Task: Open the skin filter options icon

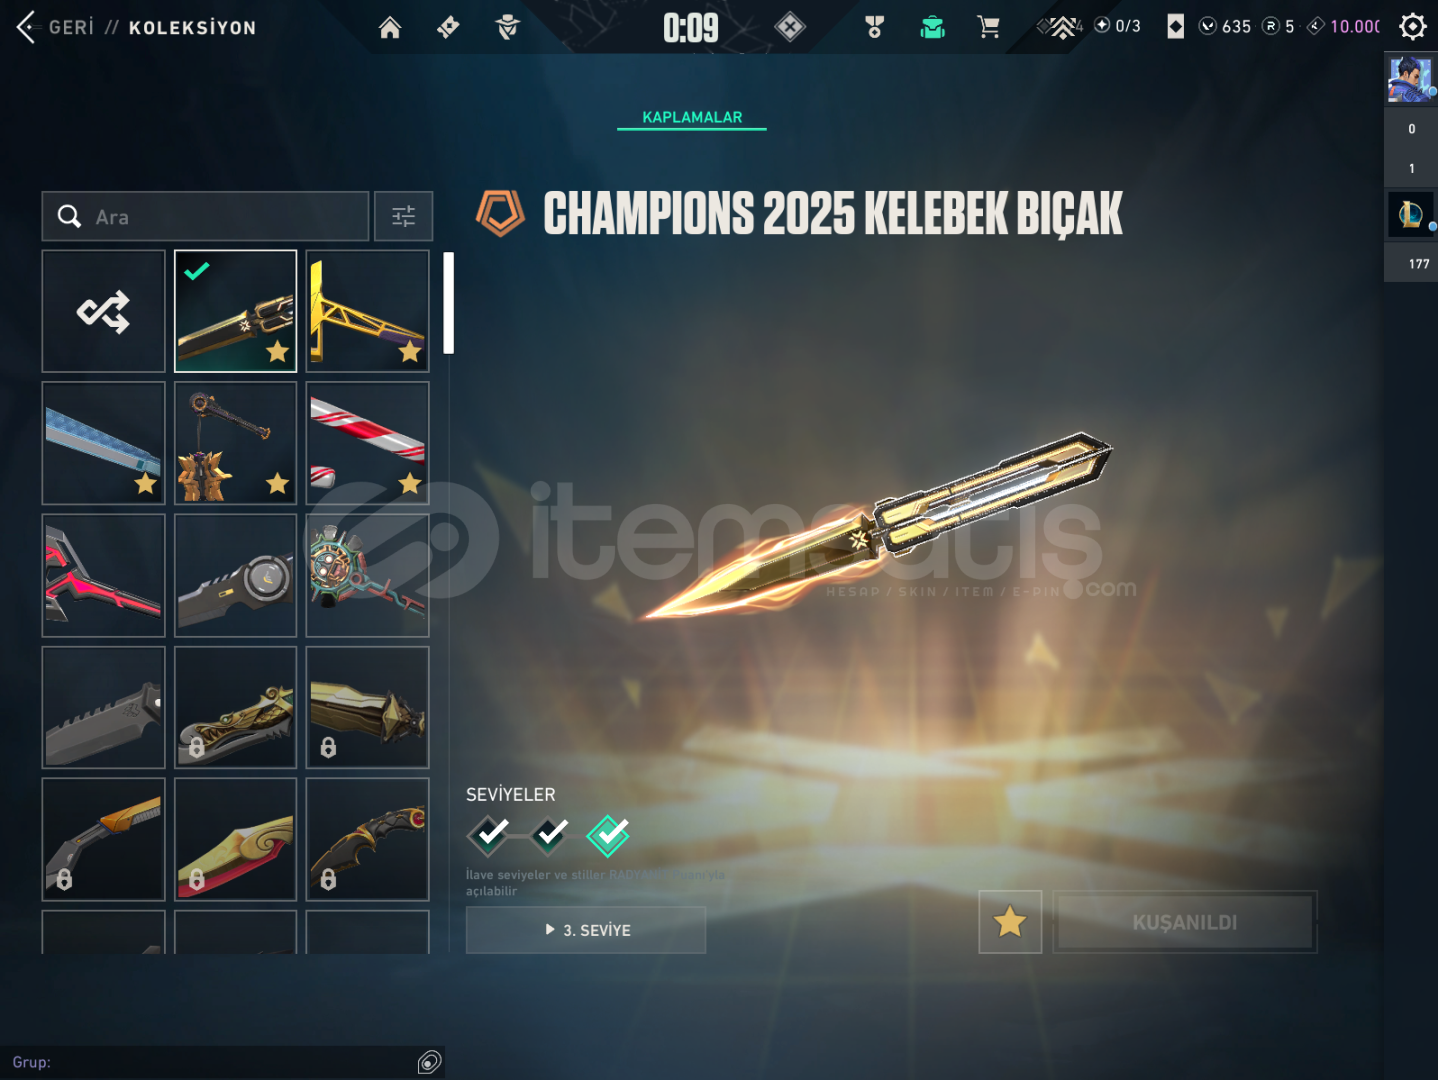Action: pyautogui.click(x=403, y=216)
